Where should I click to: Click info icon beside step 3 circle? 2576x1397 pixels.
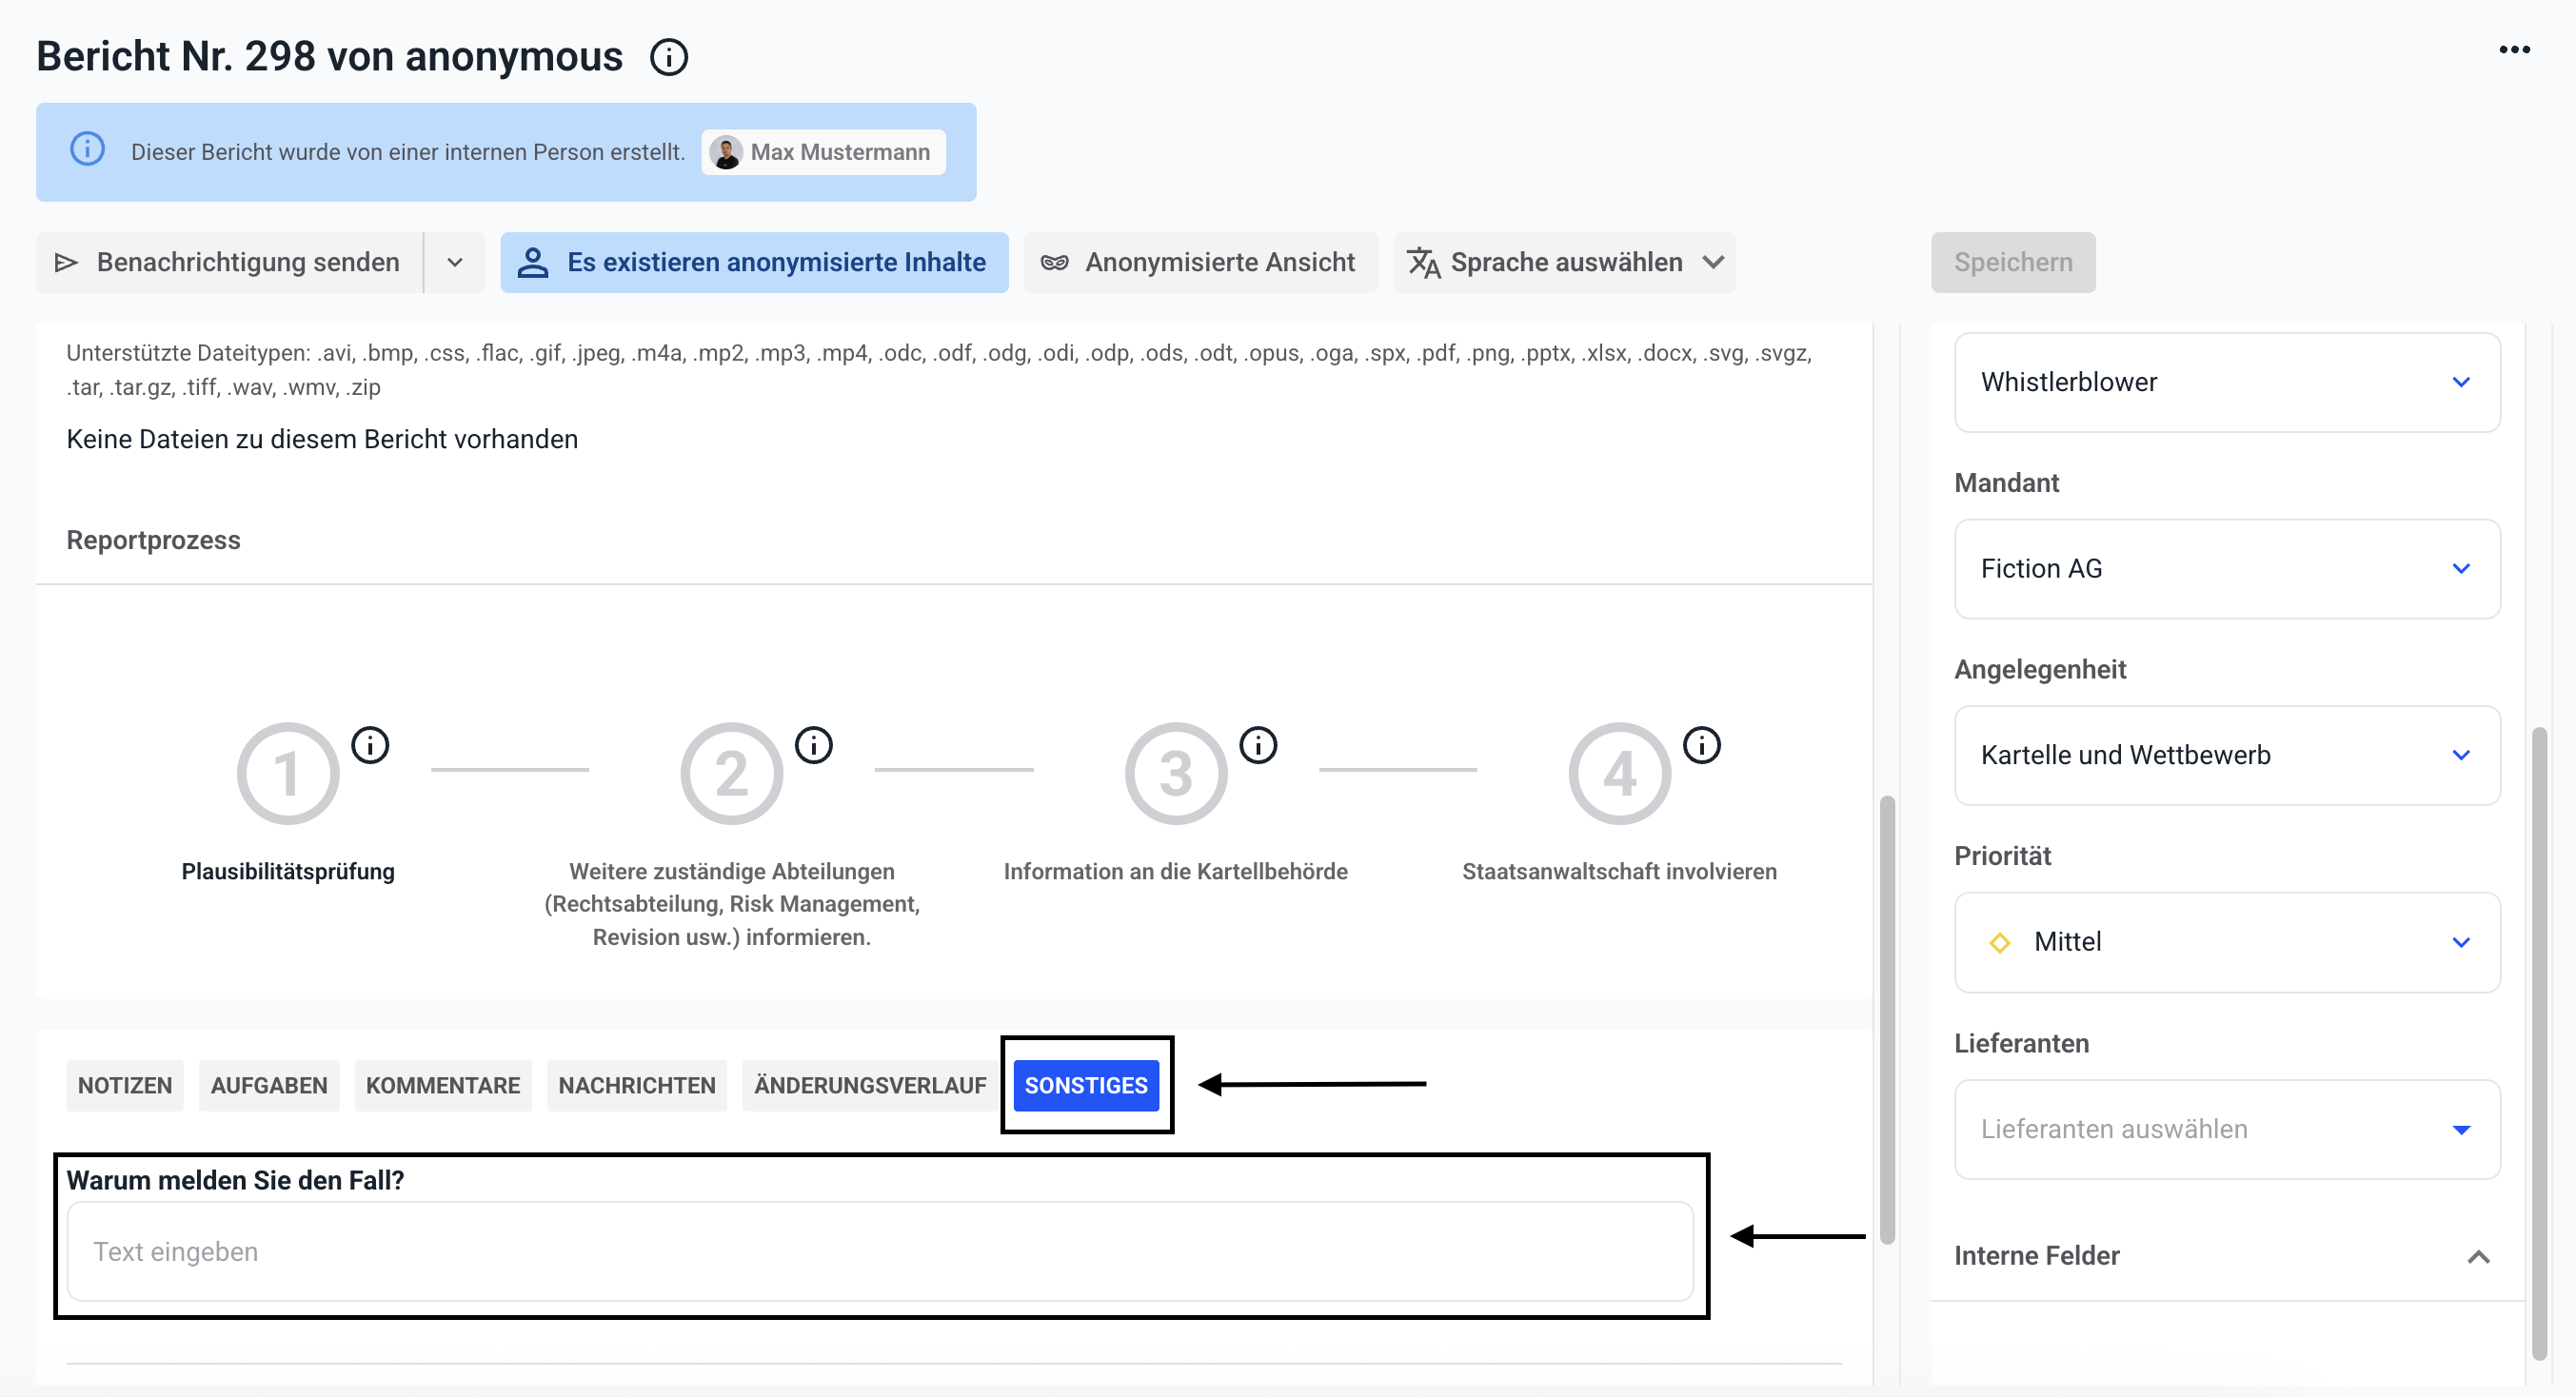(1258, 745)
